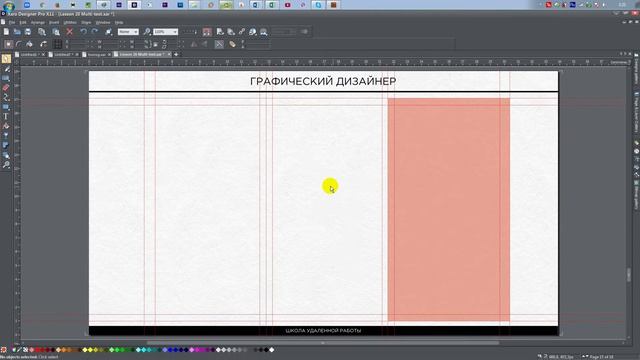Screen dimensions: 640x360
Task: Set no color with crossed swatch
Action: (25, 350)
